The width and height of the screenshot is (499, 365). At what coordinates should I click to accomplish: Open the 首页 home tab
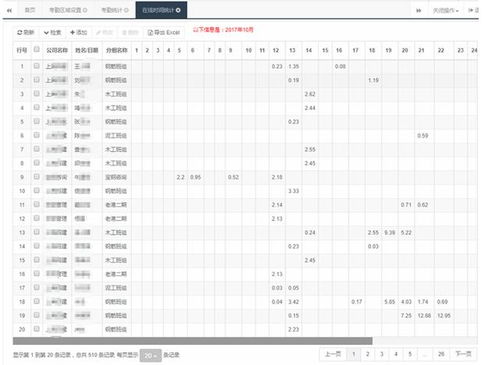point(30,10)
